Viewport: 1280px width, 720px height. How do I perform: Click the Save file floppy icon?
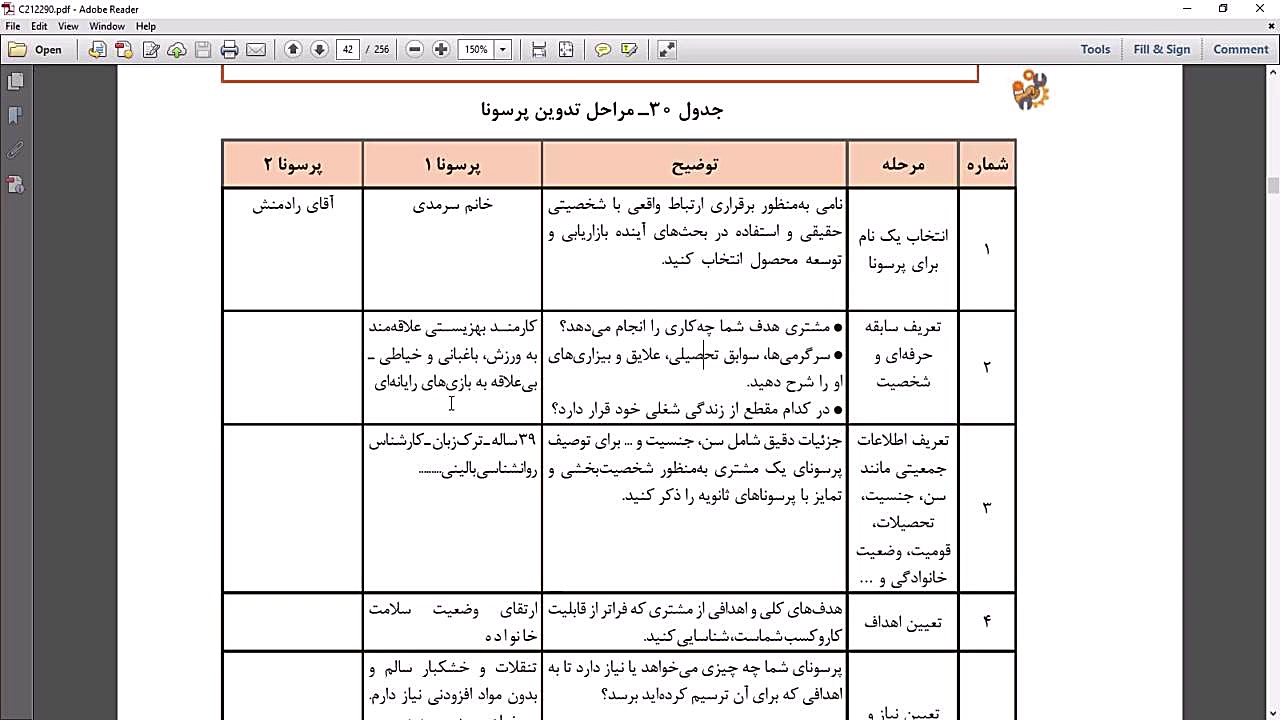pyautogui.click(x=203, y=49)
